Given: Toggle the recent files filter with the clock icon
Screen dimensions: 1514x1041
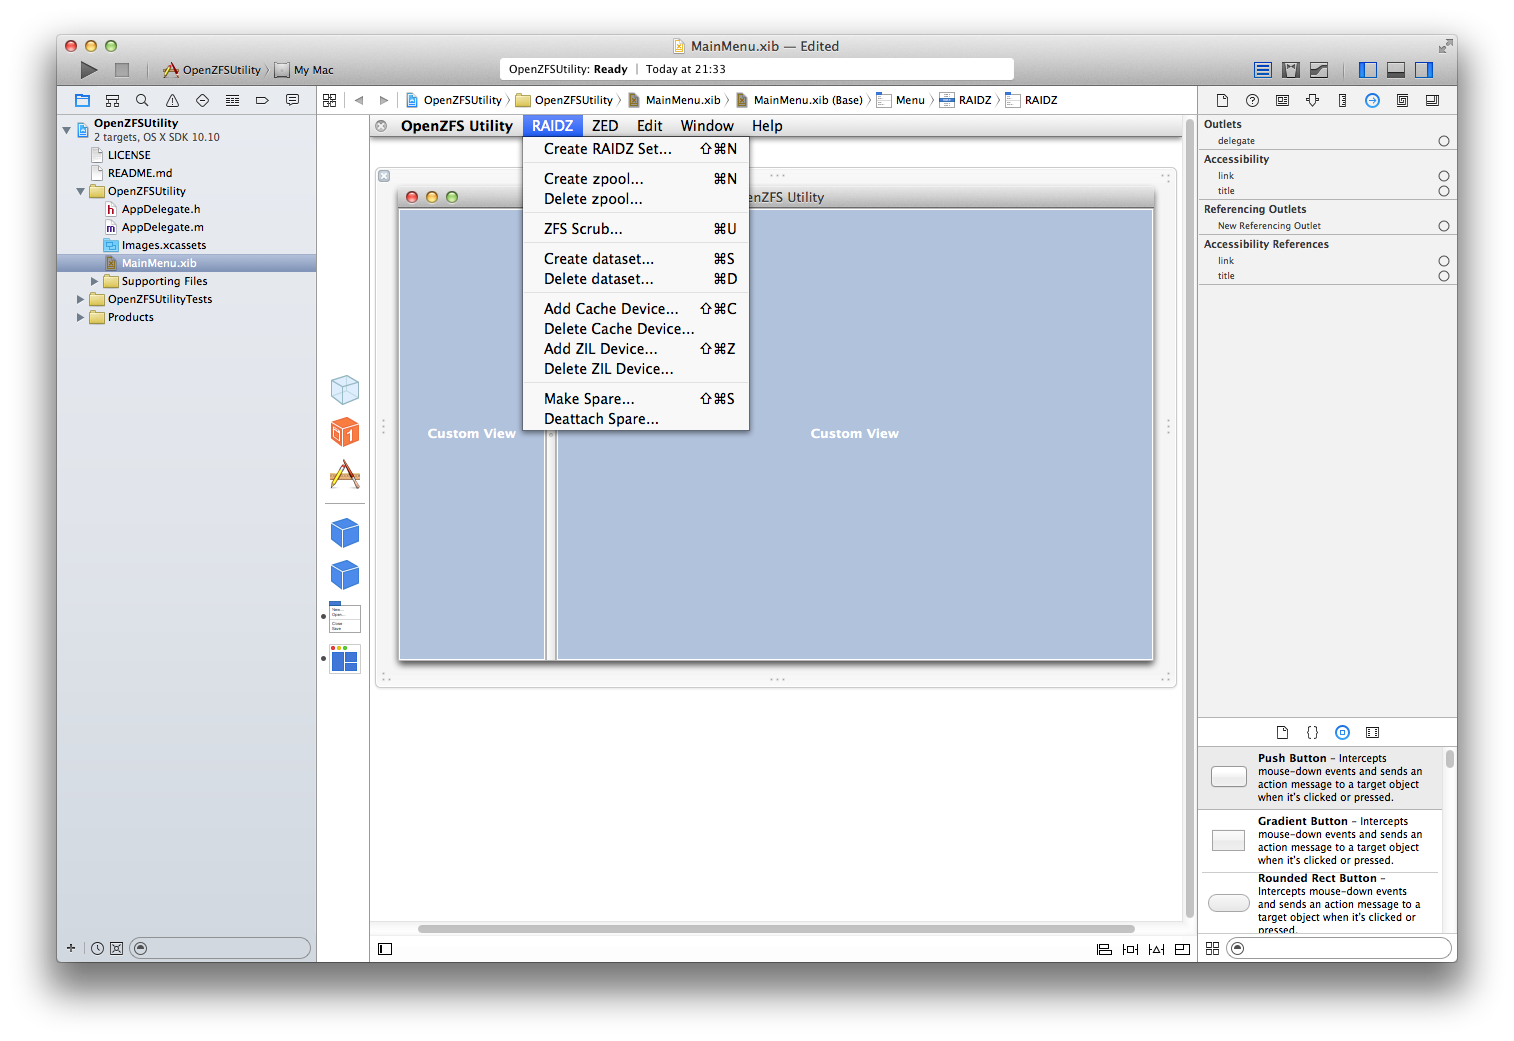Looking at the screenshot, I should (97, 948).
